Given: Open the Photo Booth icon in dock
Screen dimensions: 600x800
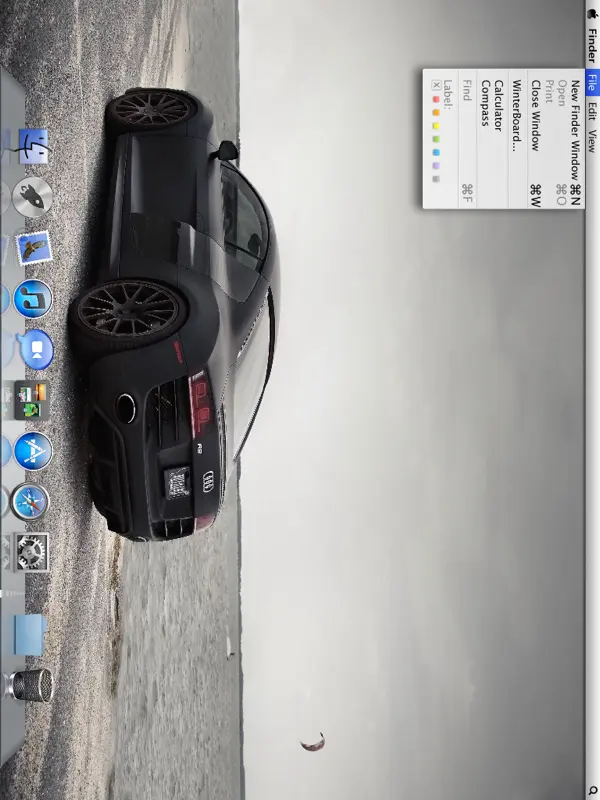Looking at the screenshot, I should pos(33,348).
